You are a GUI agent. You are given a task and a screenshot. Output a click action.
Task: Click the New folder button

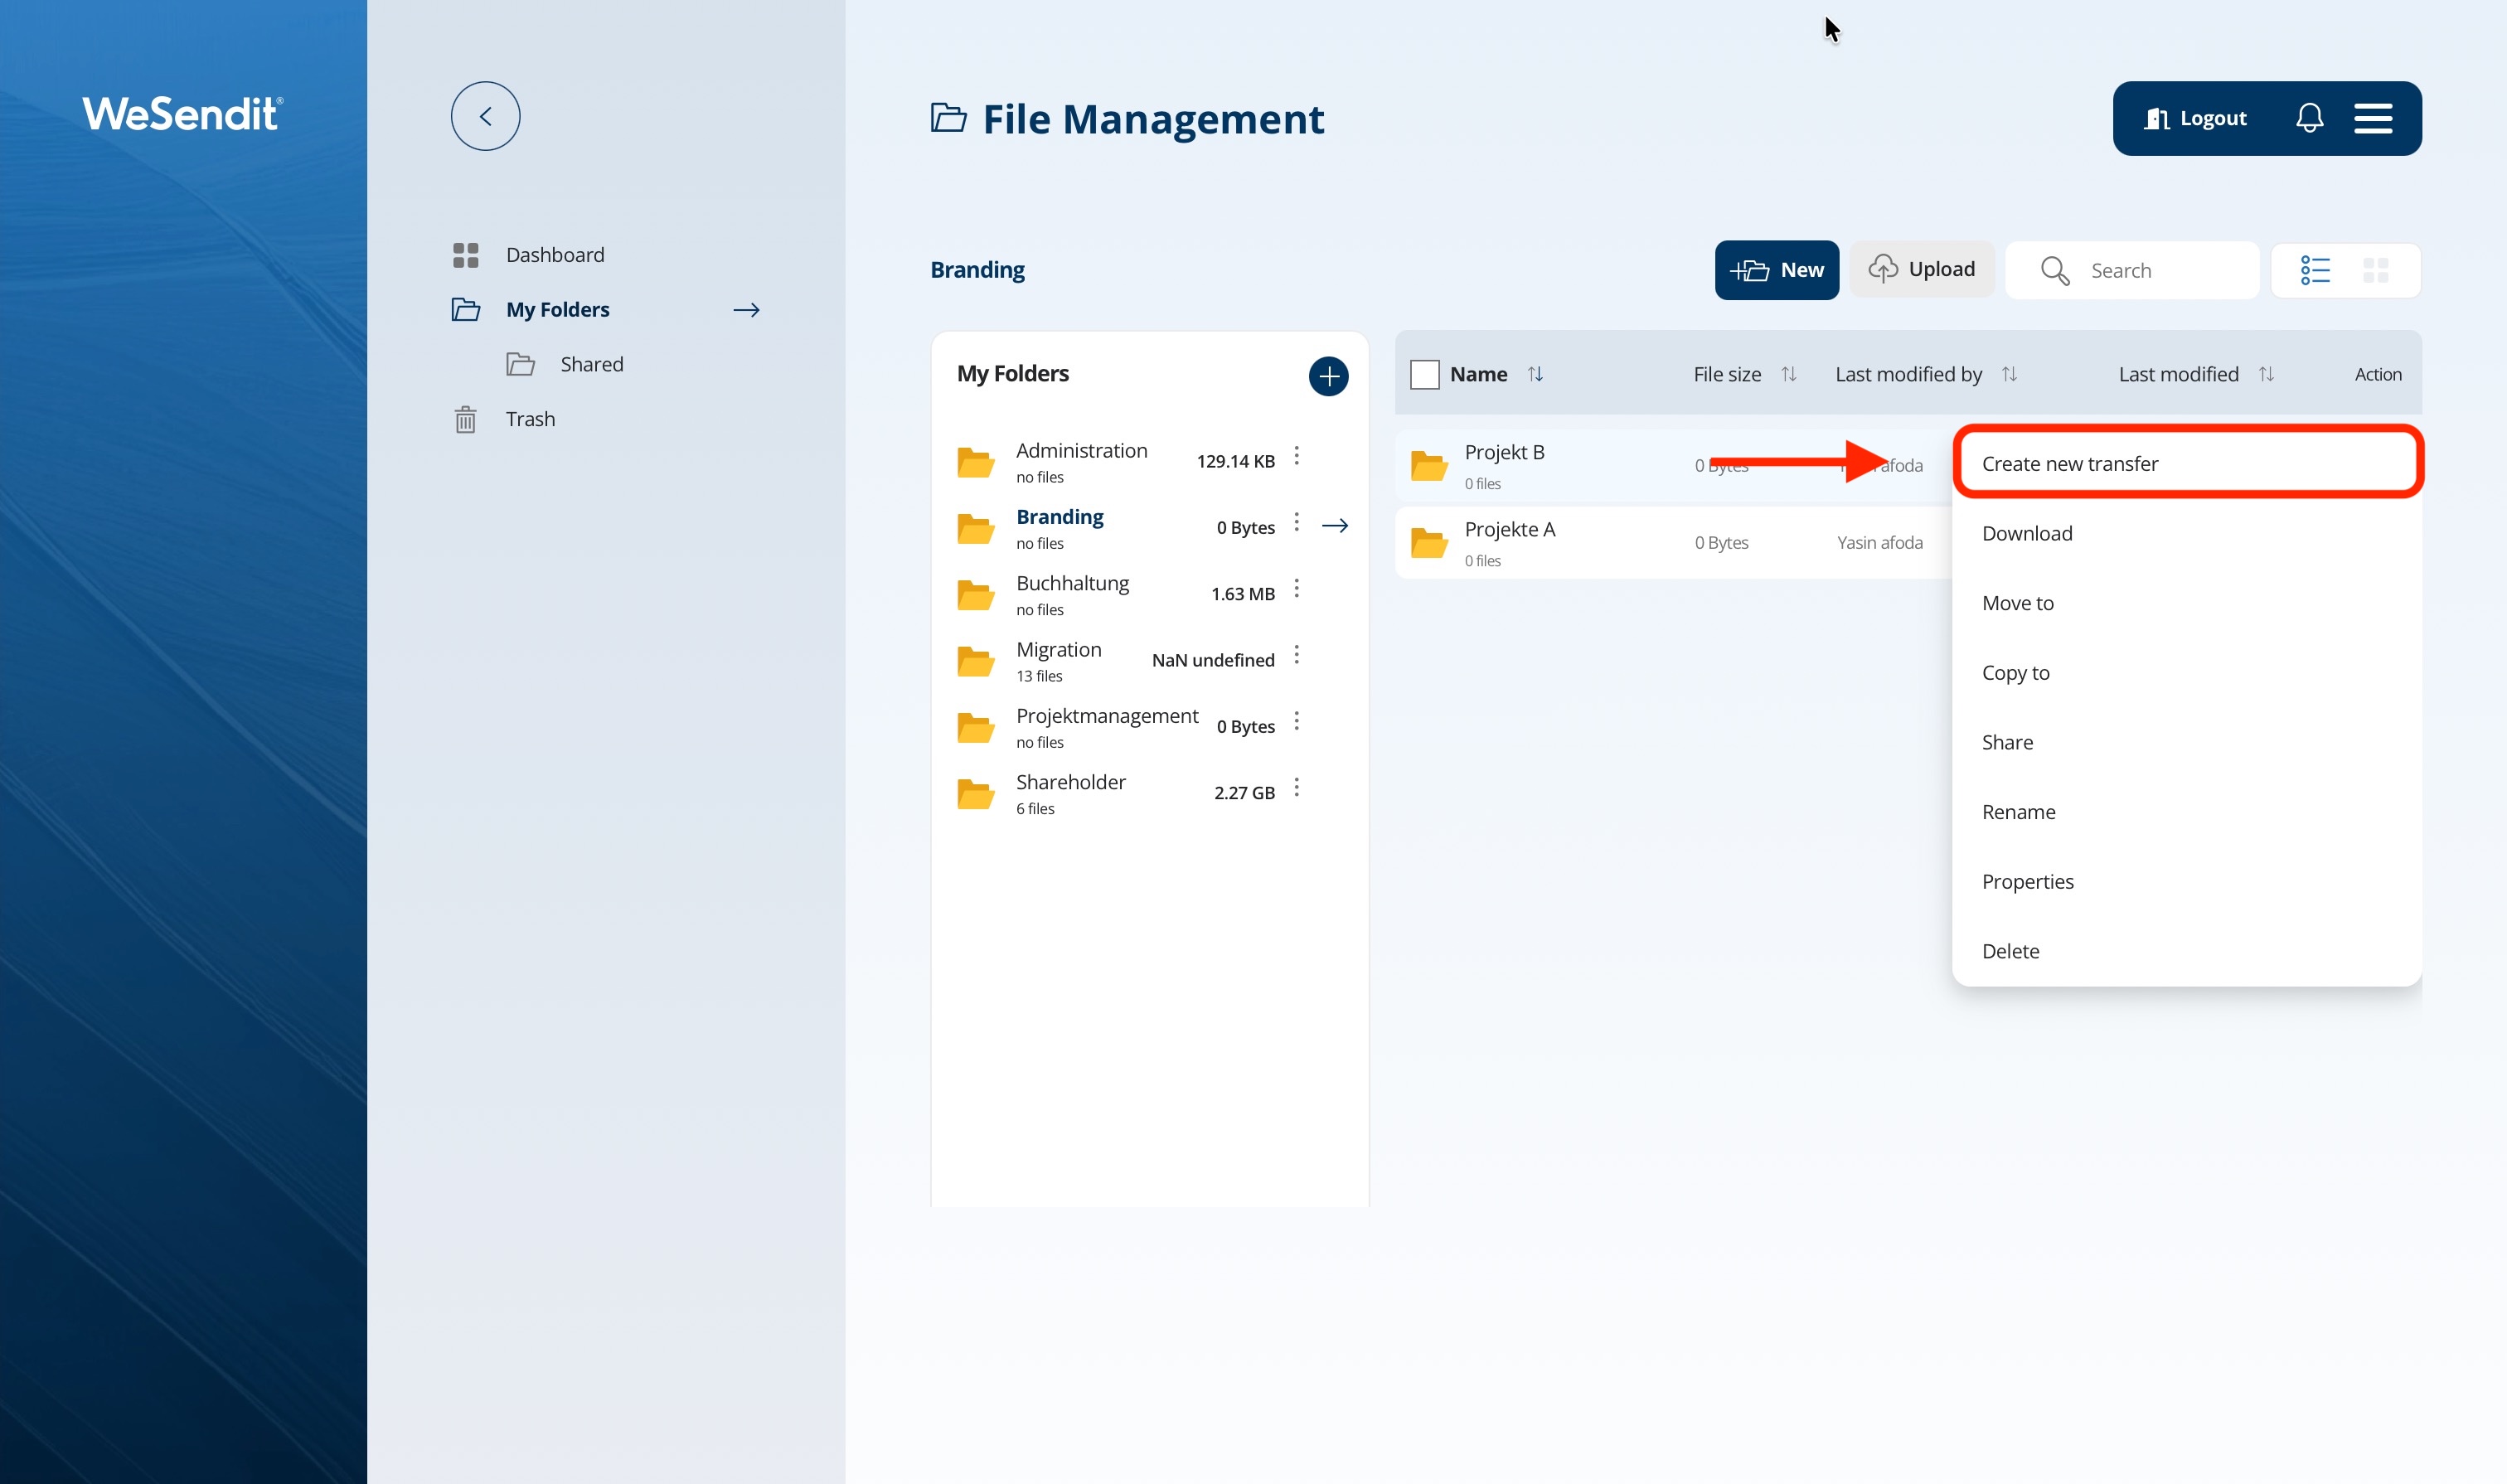coord(1775,270)
